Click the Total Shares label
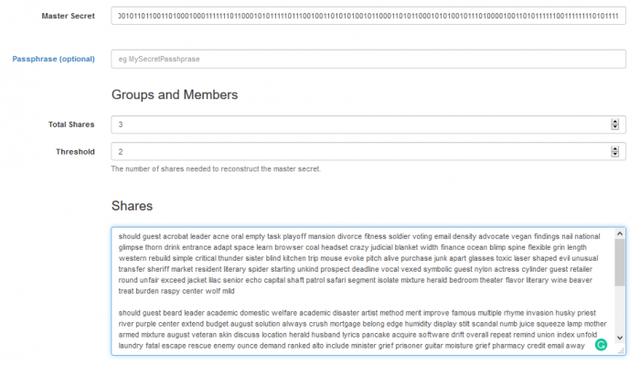 pyautogui.click(x=71, y=124)
